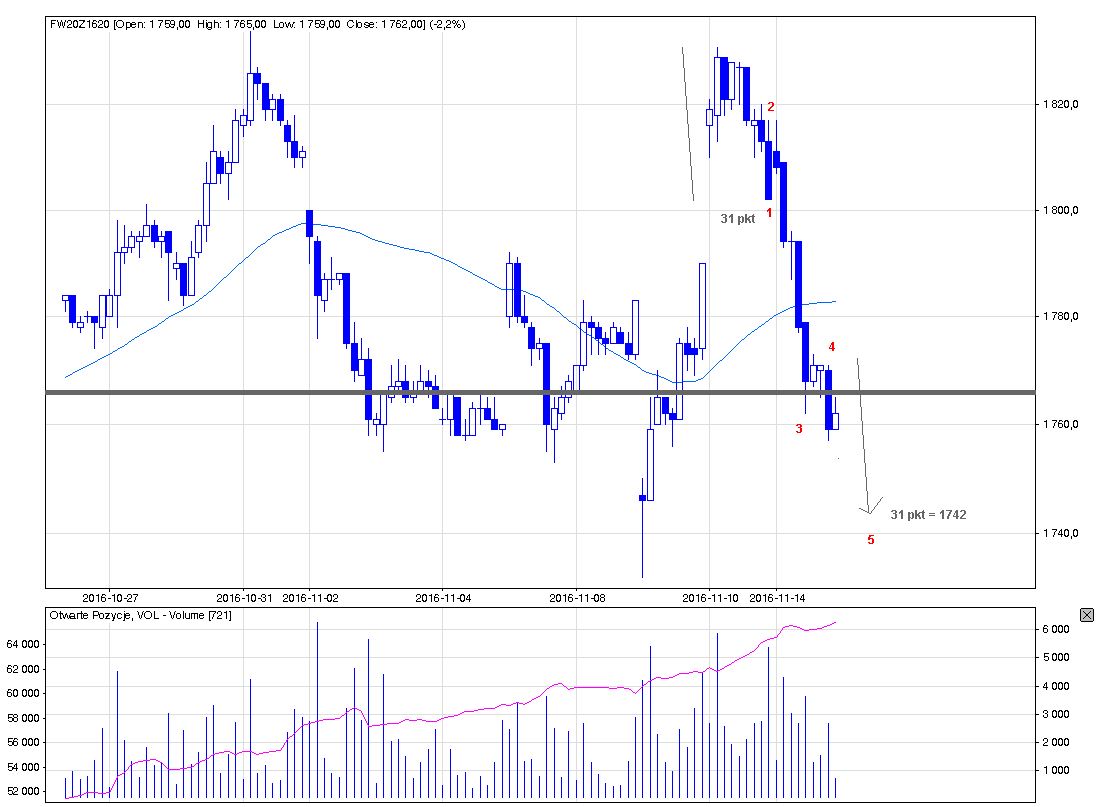The width and height of the screenshot is (1098, 807).
Task: Click red wave label 5
Action: click(x=871, y=539)
